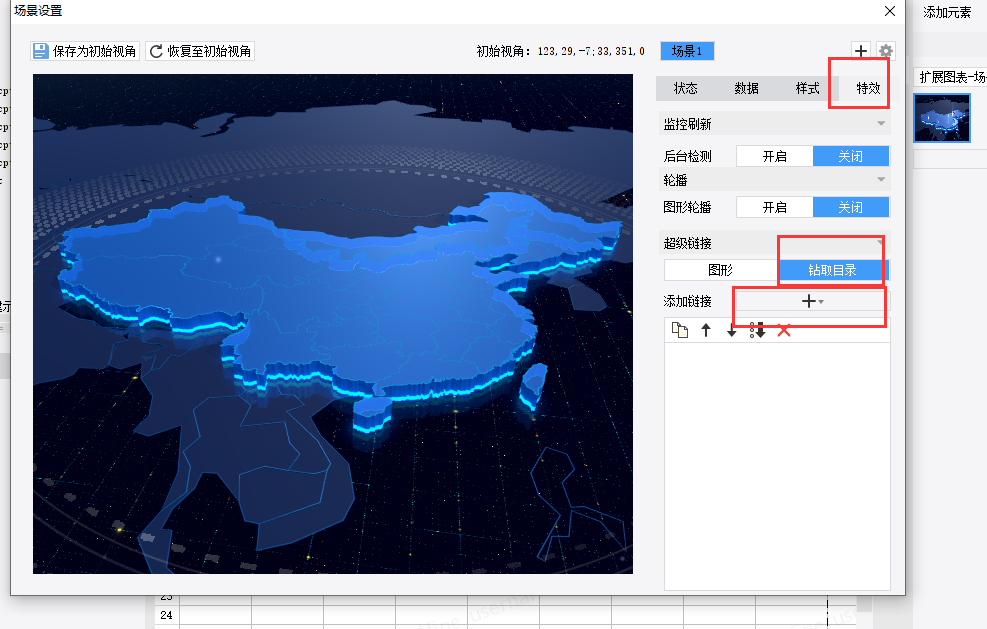Switch to the 数据 tab

tap(747, 88)
